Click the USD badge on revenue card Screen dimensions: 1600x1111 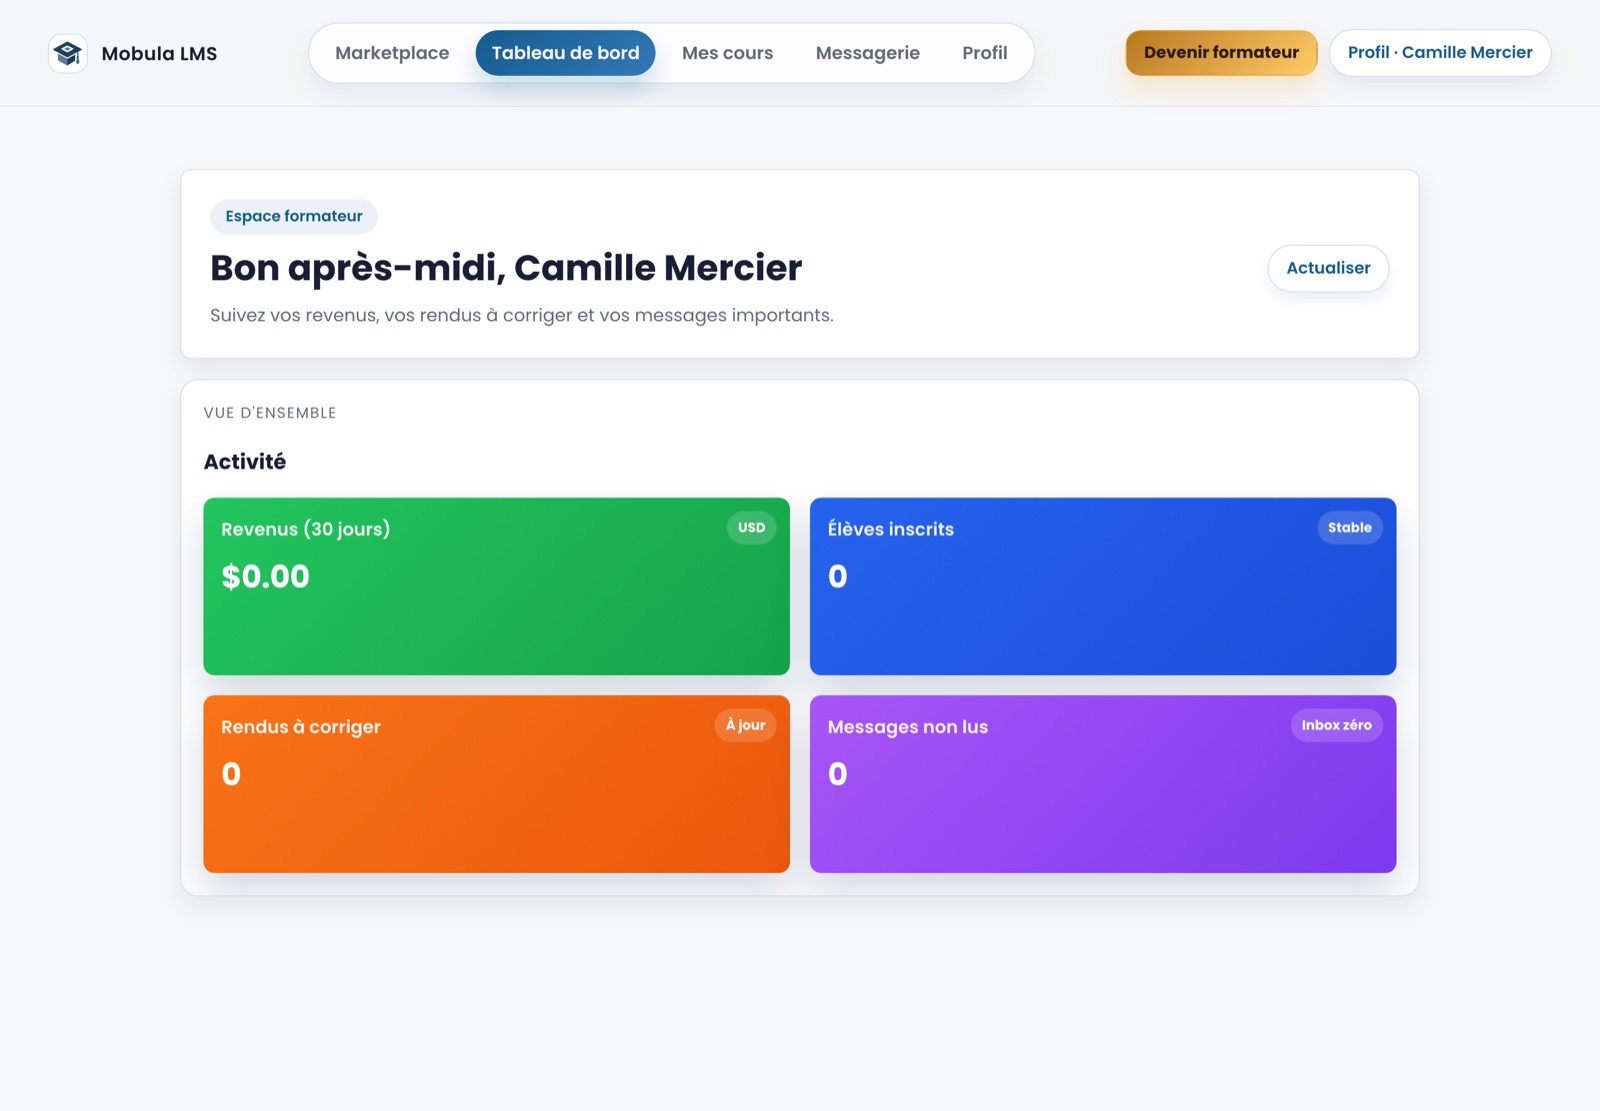[751, 528]
